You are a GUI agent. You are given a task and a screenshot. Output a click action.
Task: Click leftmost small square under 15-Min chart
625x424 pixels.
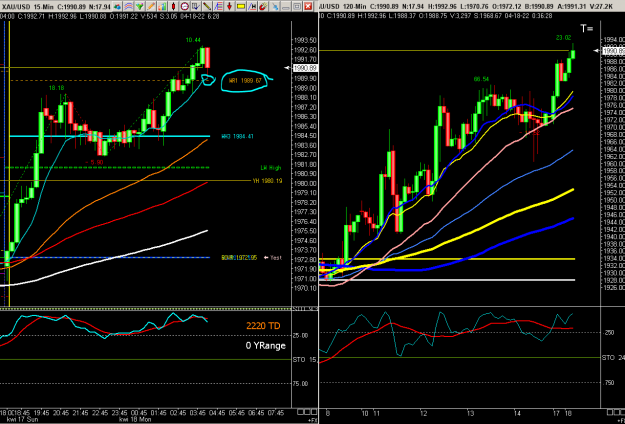(300, 412)
